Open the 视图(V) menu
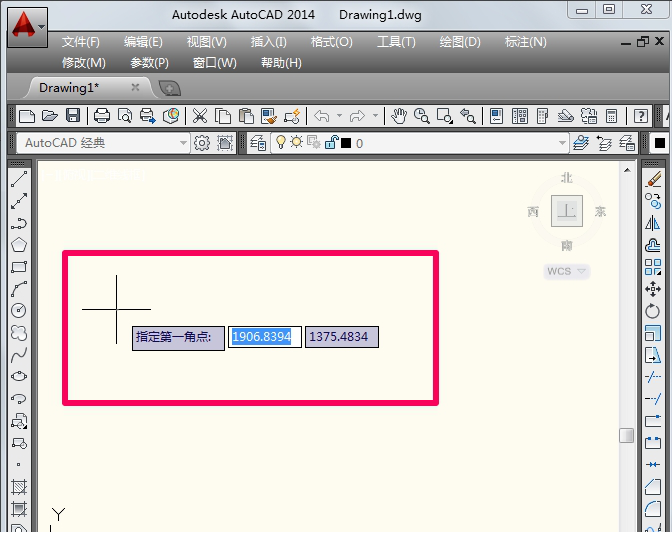This screenshot has width=672, height=553. [x=207, y=42]
